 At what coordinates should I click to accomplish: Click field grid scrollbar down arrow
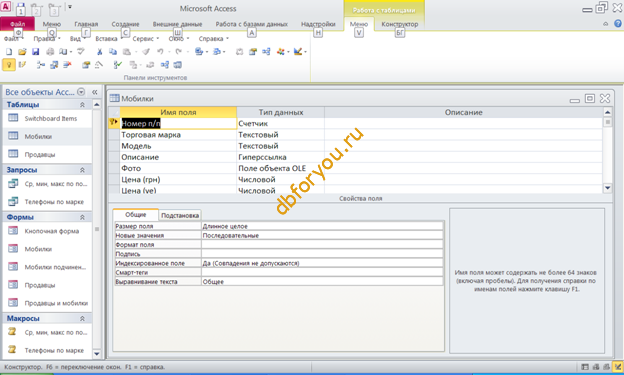607,188
